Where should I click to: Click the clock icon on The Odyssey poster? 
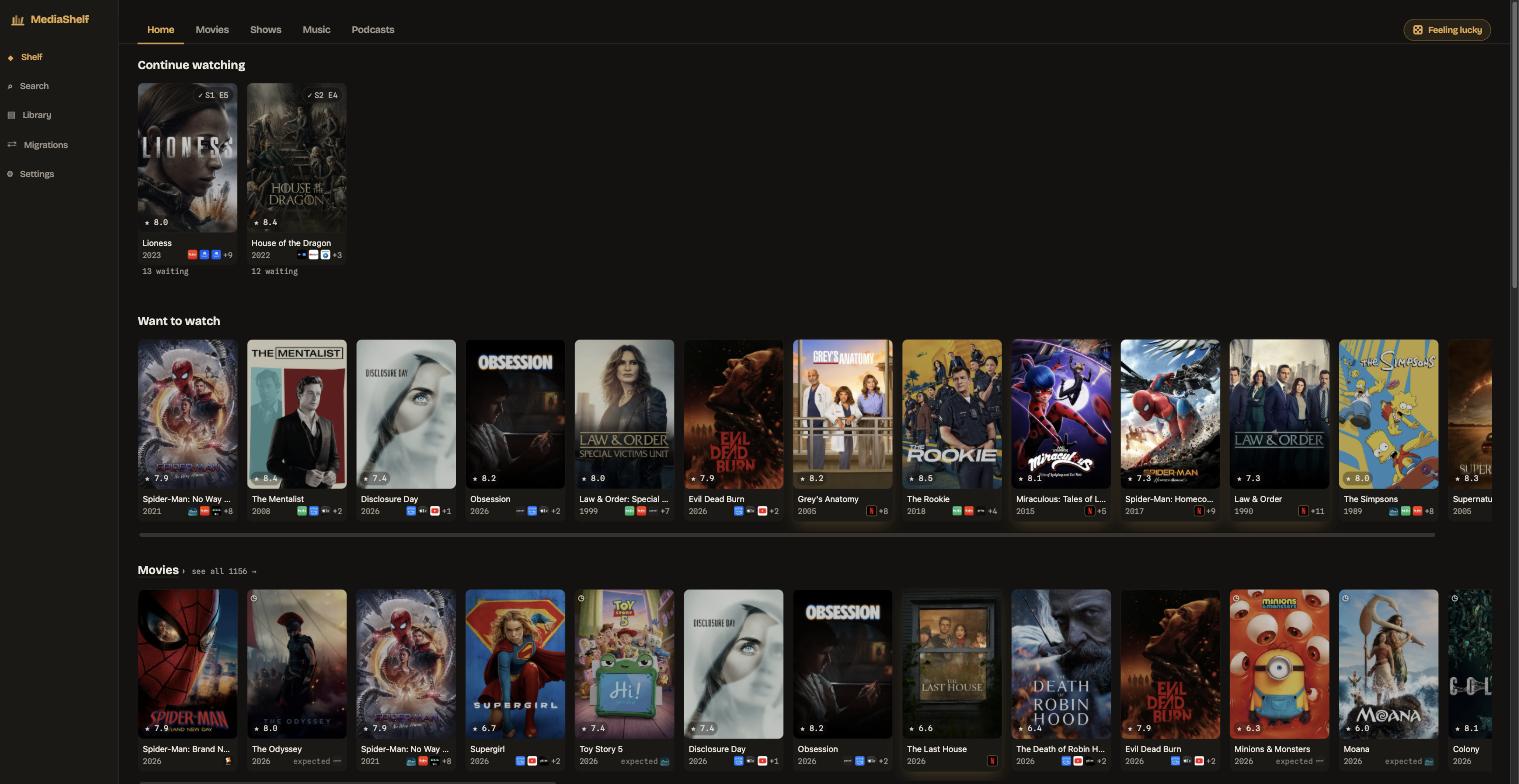pyautogui.click(x=254, y=598)
